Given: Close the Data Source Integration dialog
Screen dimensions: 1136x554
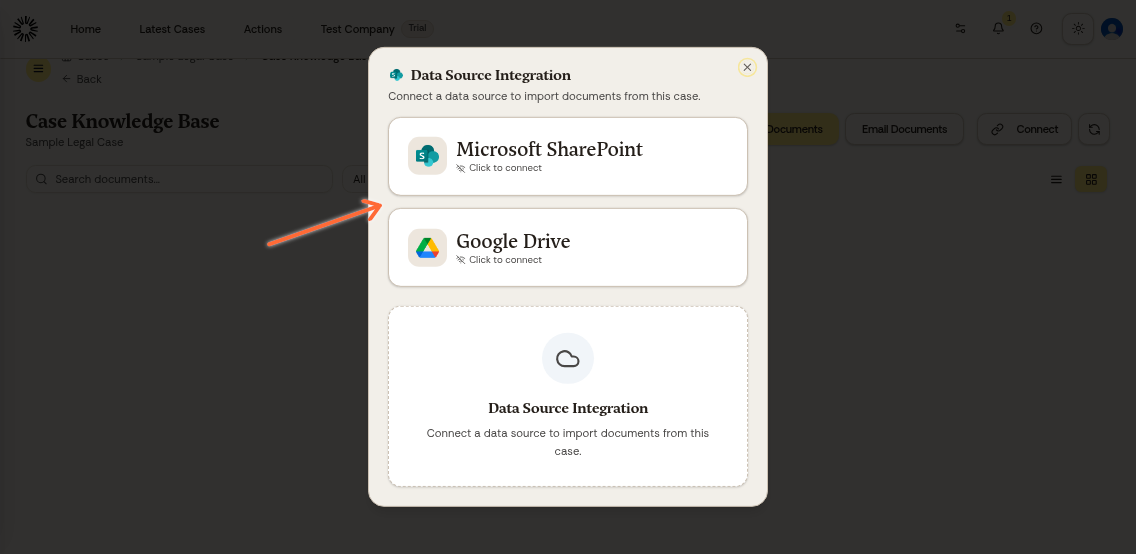Looking at the screenshot, I should pos(747,67).
